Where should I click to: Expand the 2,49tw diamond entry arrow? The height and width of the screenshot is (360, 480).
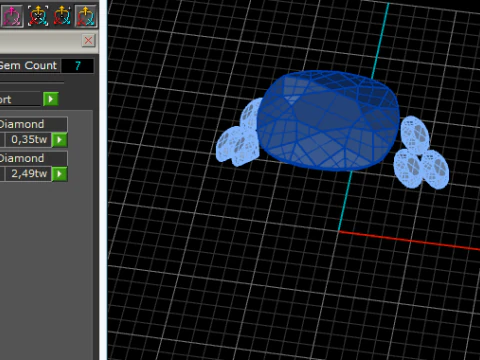tap(60, 174)
